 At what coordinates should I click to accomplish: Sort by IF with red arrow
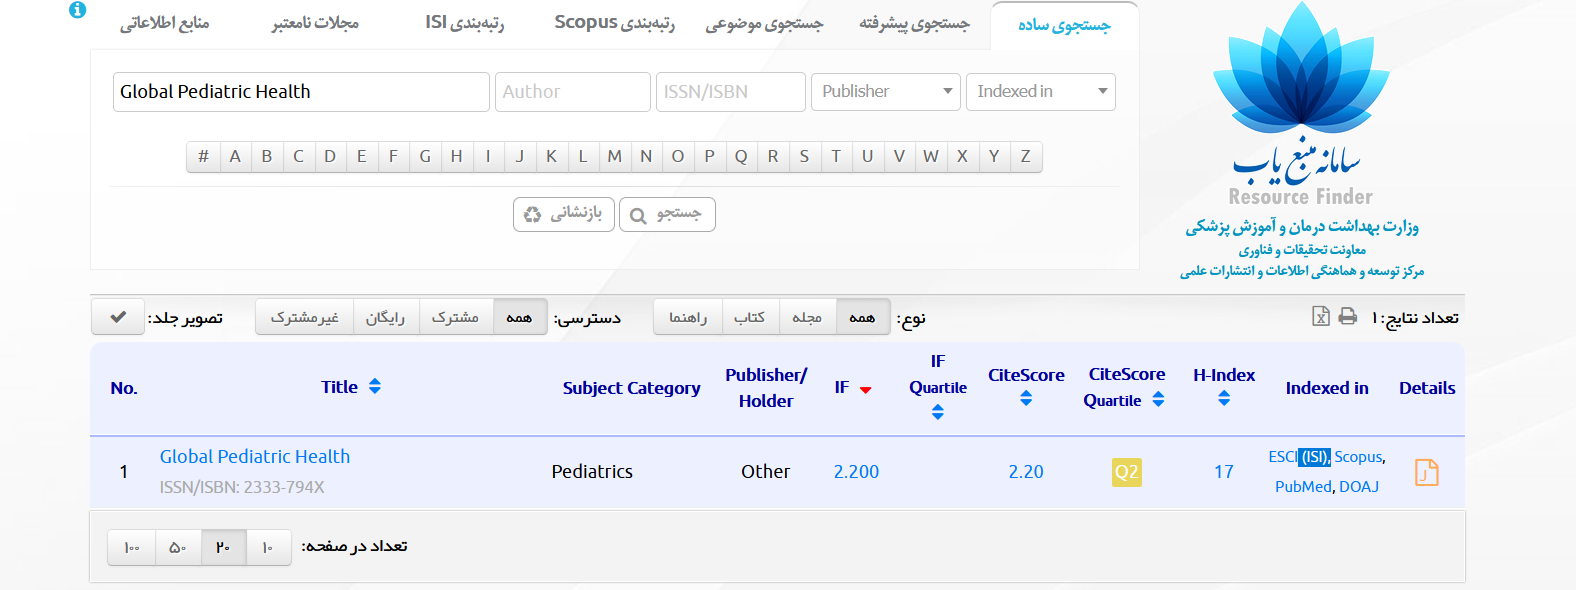tap(866, 390)
